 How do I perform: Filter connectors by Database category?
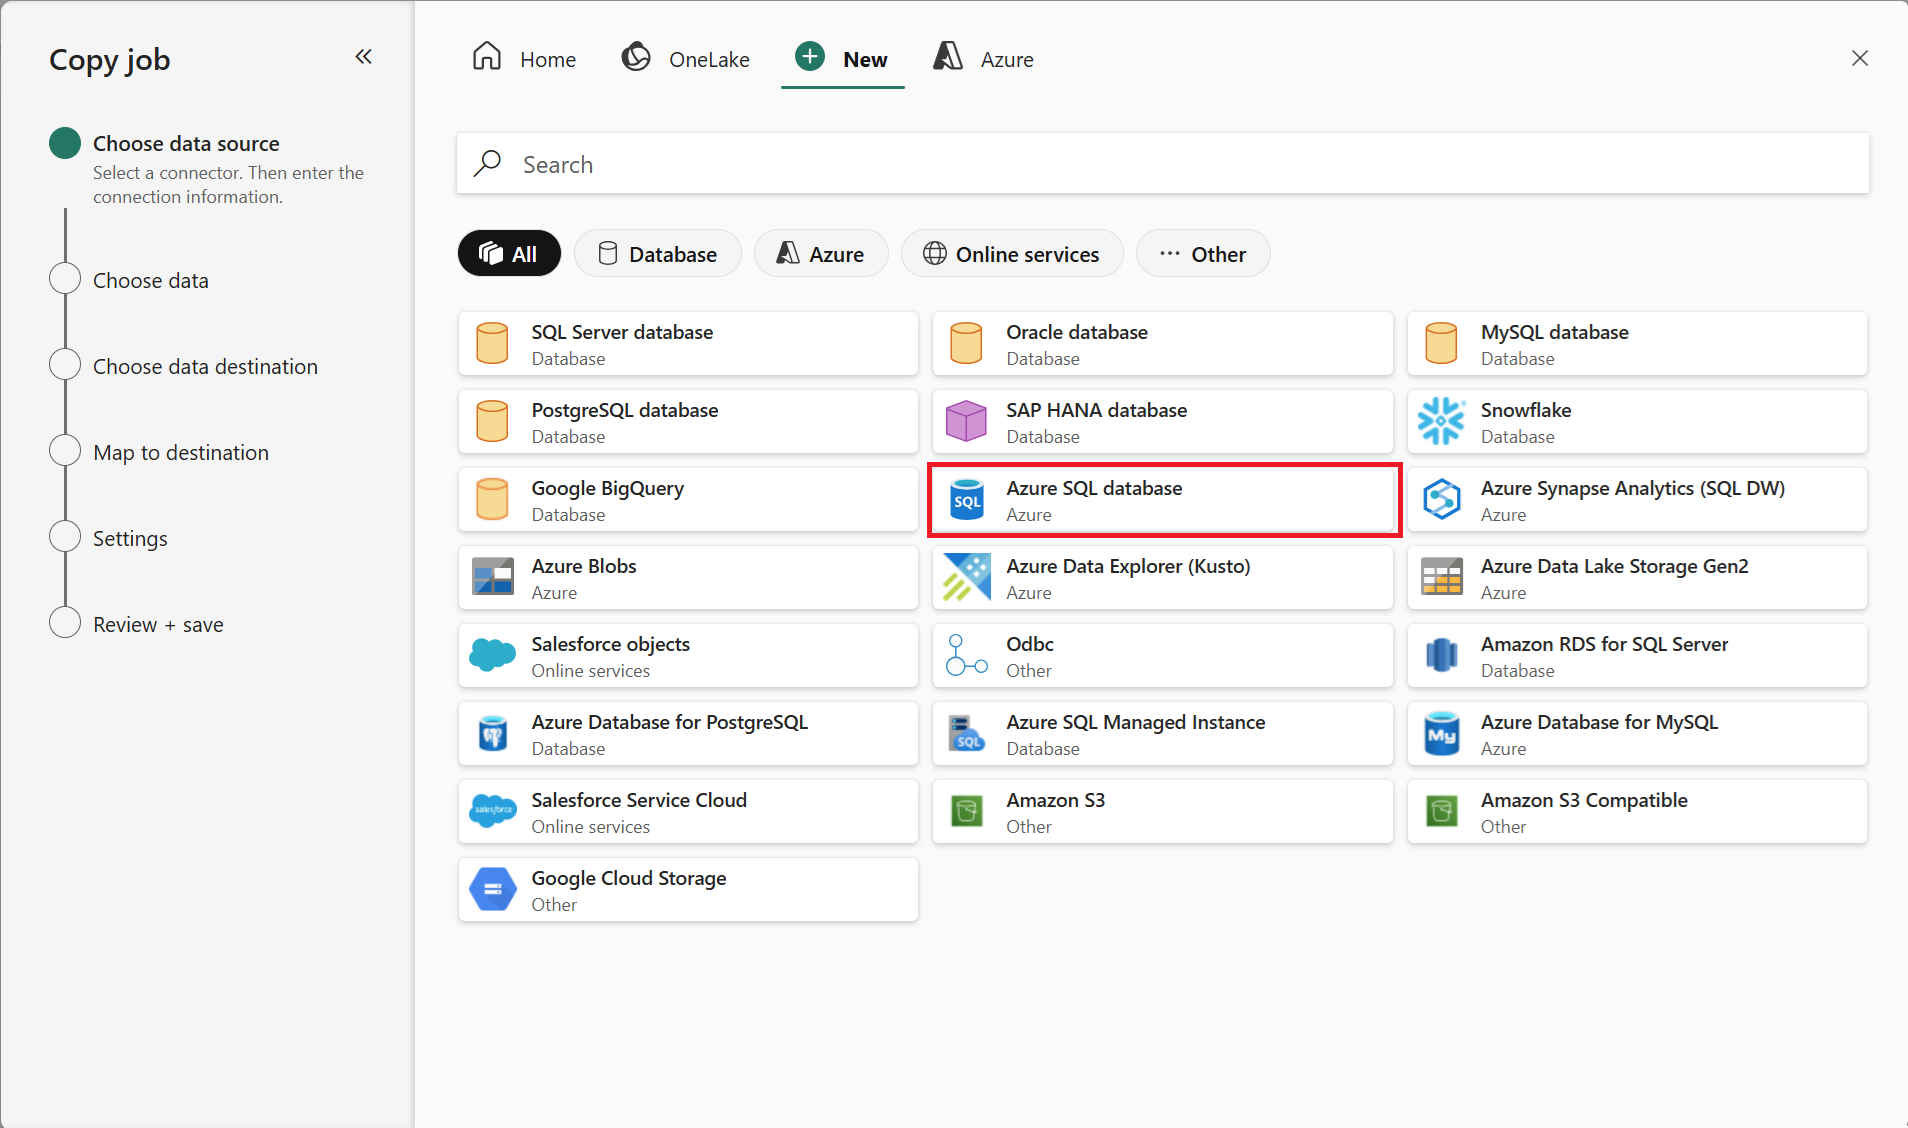pyautogui.click(x=658, y=254)
